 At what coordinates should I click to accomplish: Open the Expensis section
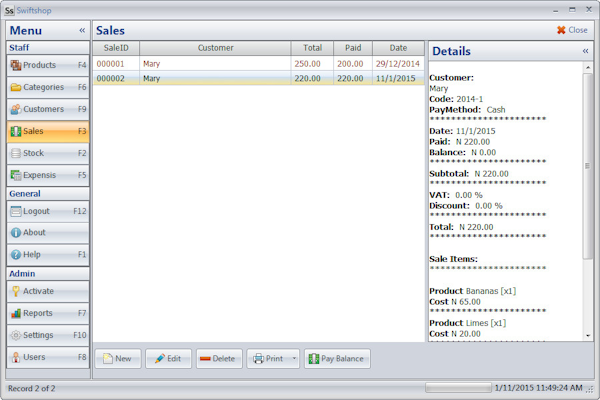(x=48, y=175)
